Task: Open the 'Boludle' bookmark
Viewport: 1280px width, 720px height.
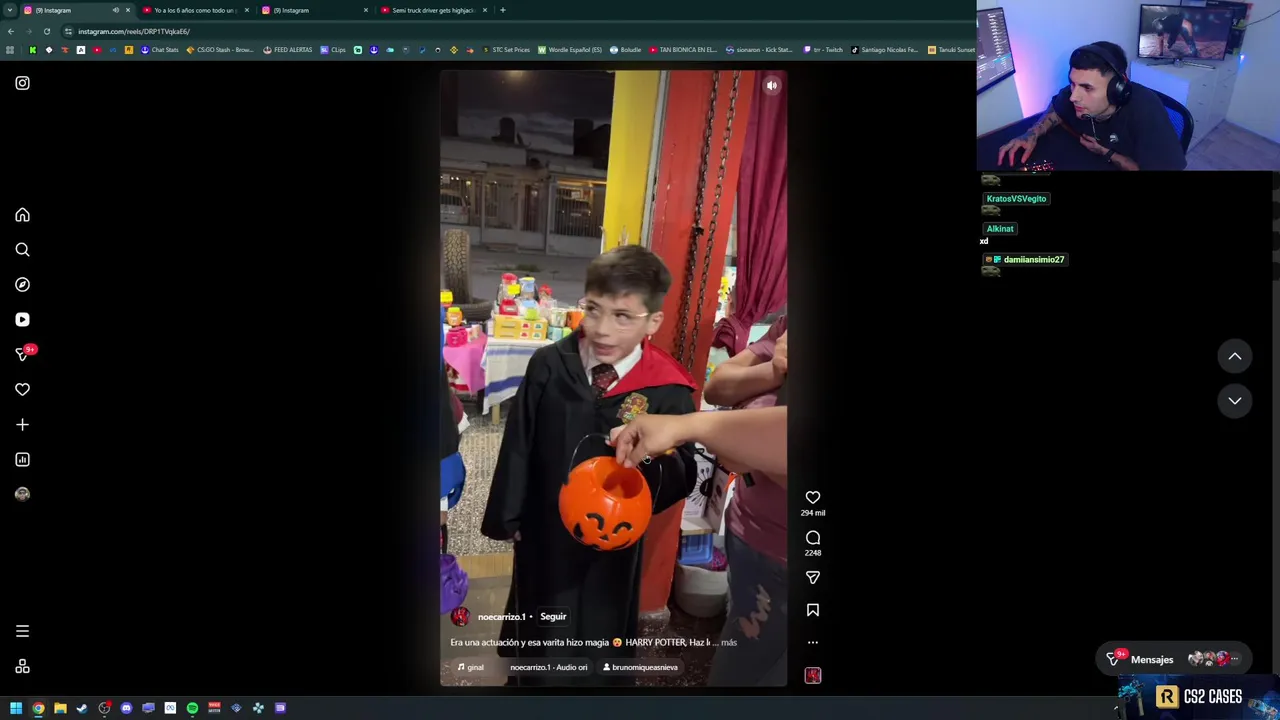Action: 625,50
